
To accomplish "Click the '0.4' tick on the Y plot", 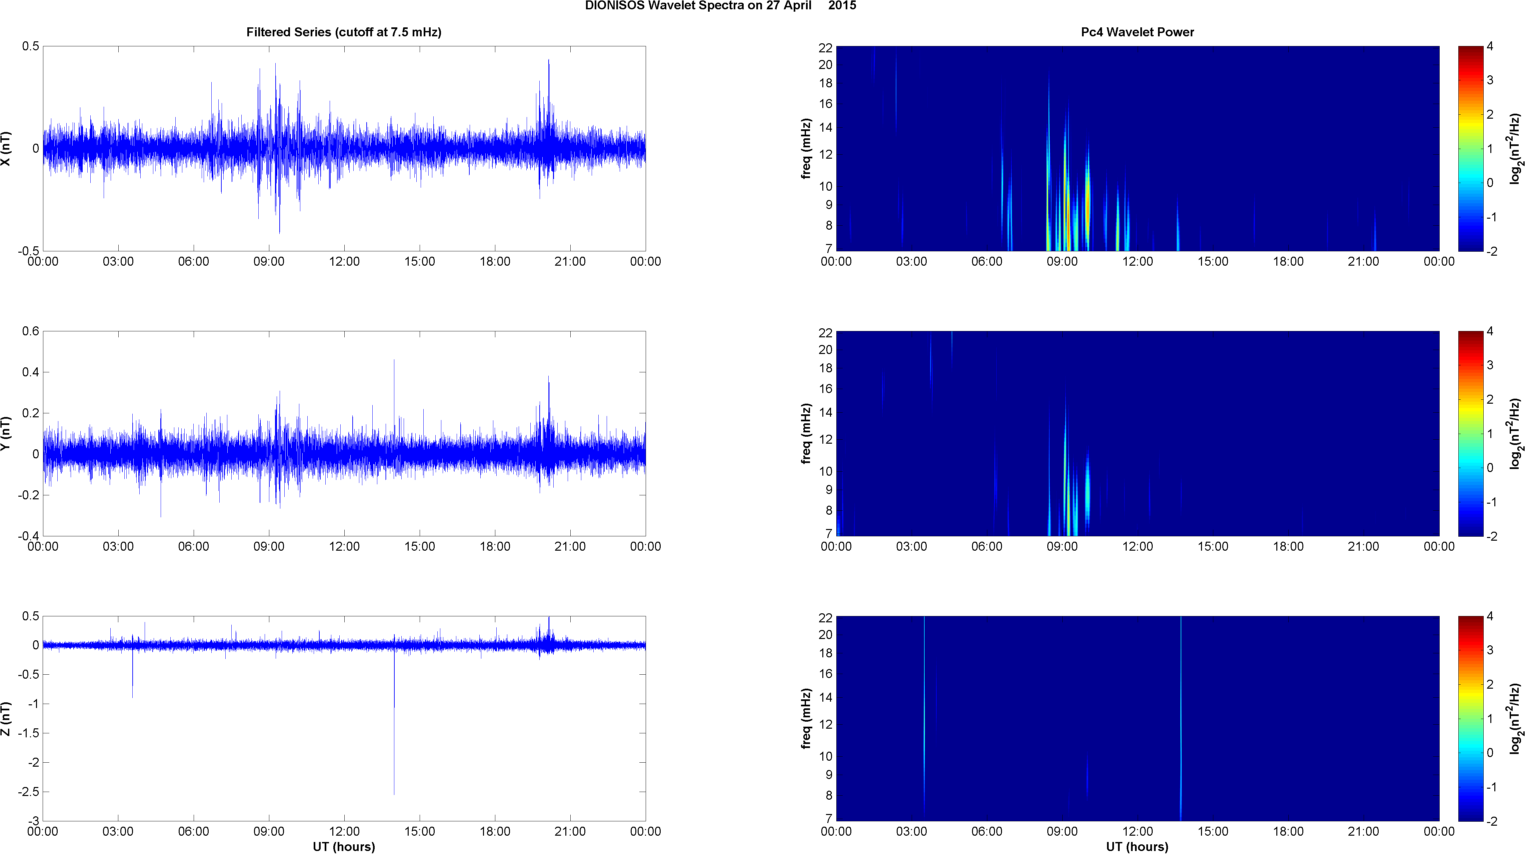I will click(x=29, y=373).
